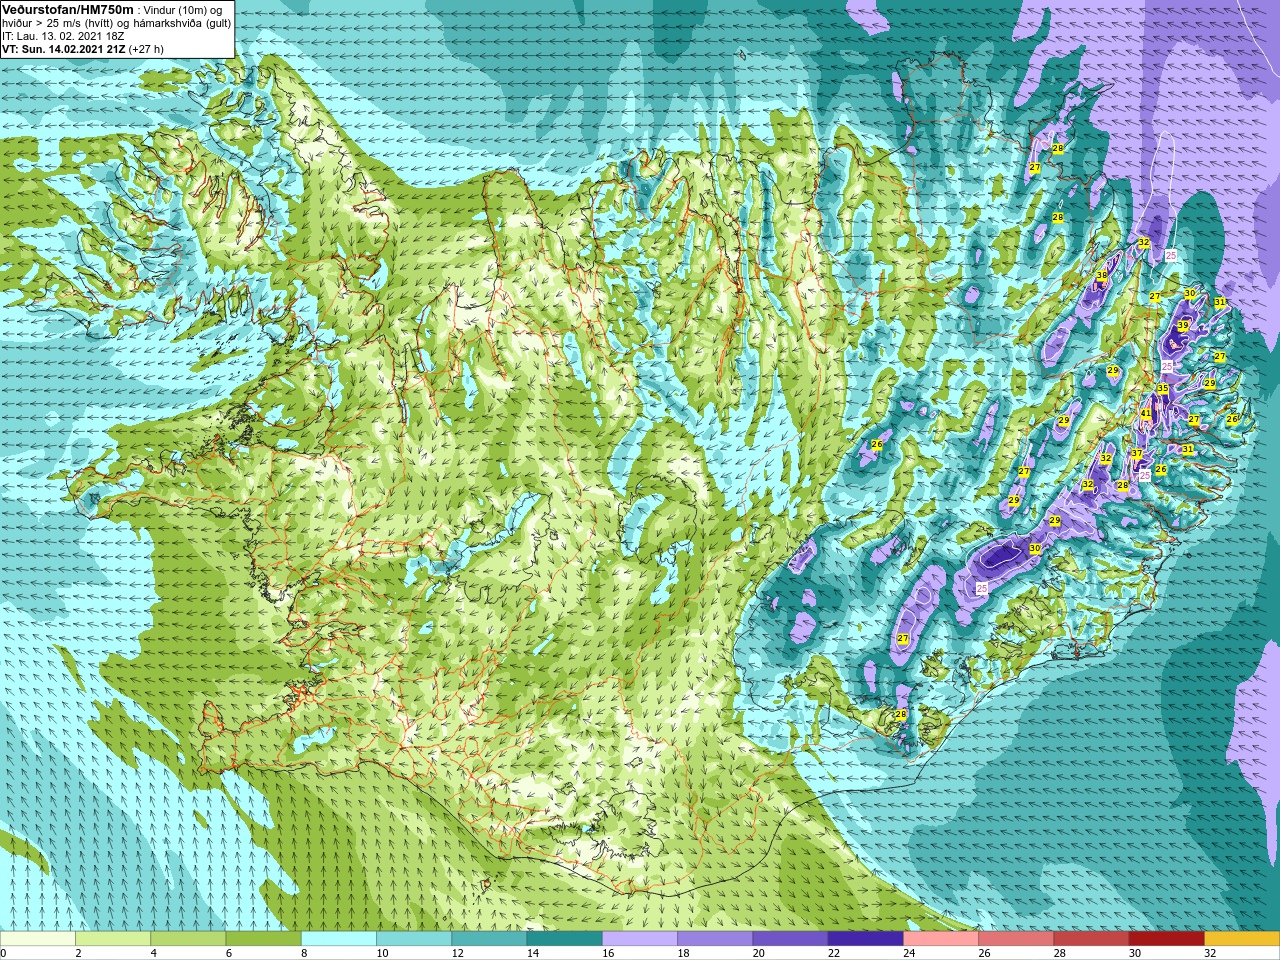
Task: Select the 20–22 m/s violet legend swatch
Action: coord(790,939)
